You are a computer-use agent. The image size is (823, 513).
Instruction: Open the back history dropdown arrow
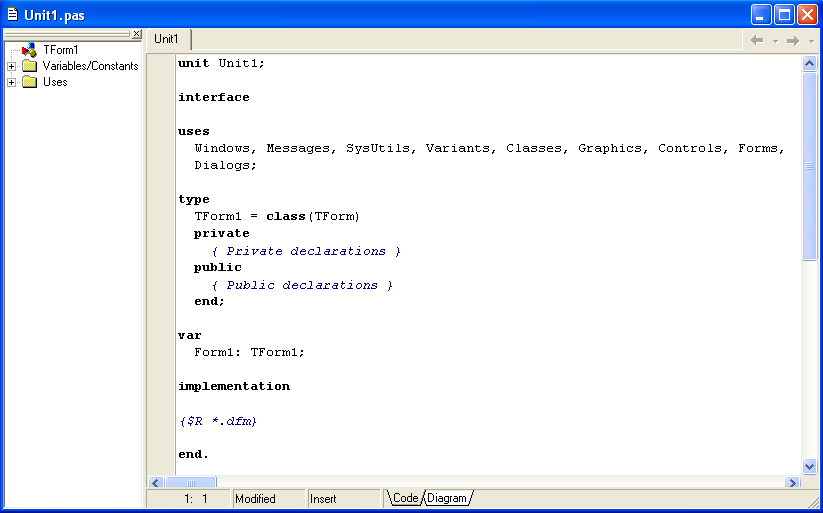pos(775,41)
